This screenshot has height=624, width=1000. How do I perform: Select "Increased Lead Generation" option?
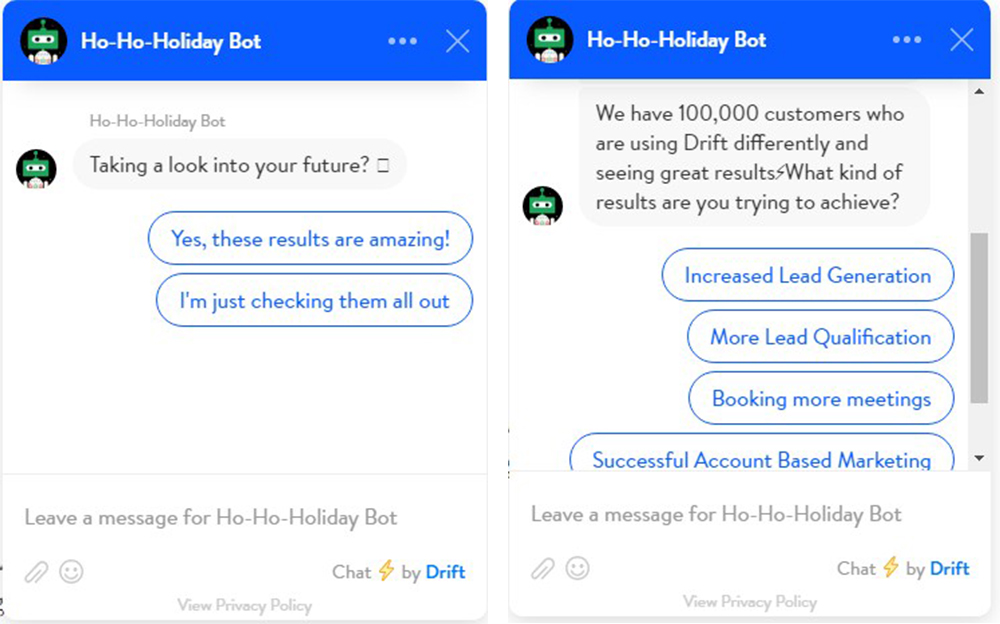coord(807,276)
